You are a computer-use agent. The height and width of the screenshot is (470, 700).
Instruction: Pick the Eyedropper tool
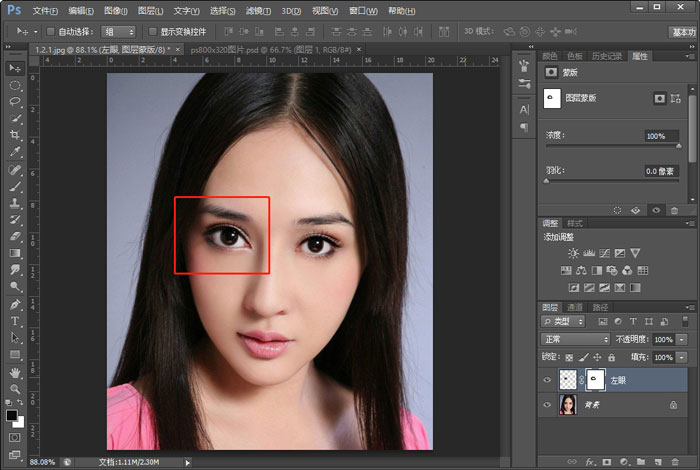15,152
